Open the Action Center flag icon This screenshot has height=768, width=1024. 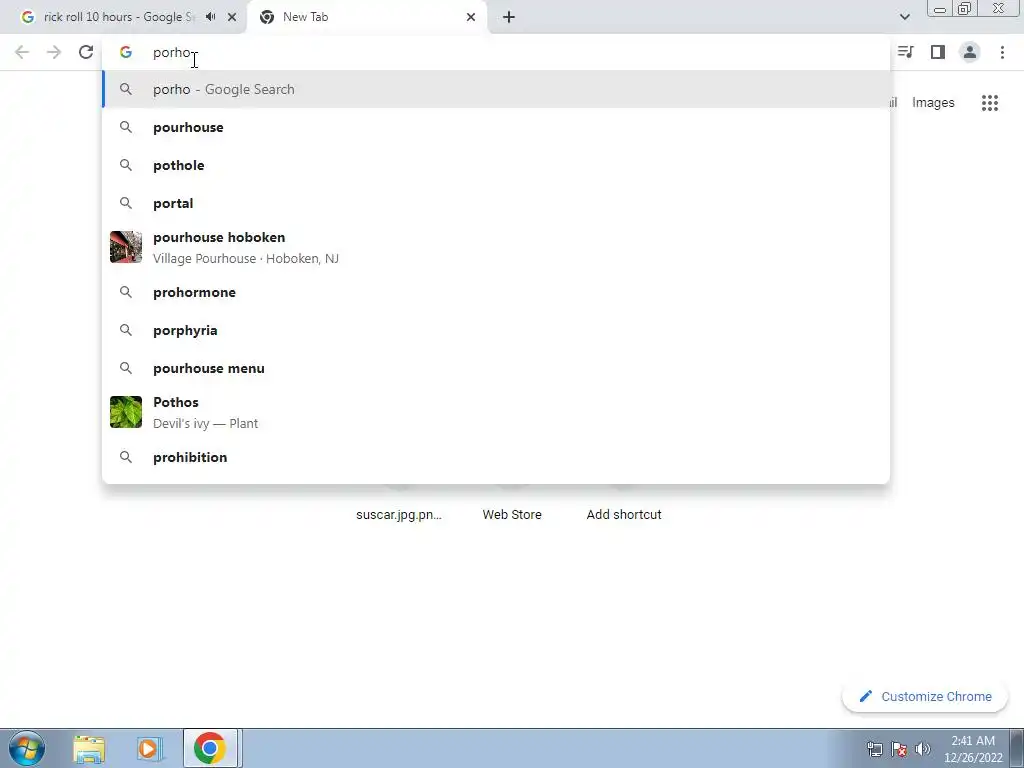[x=899, y=749]
